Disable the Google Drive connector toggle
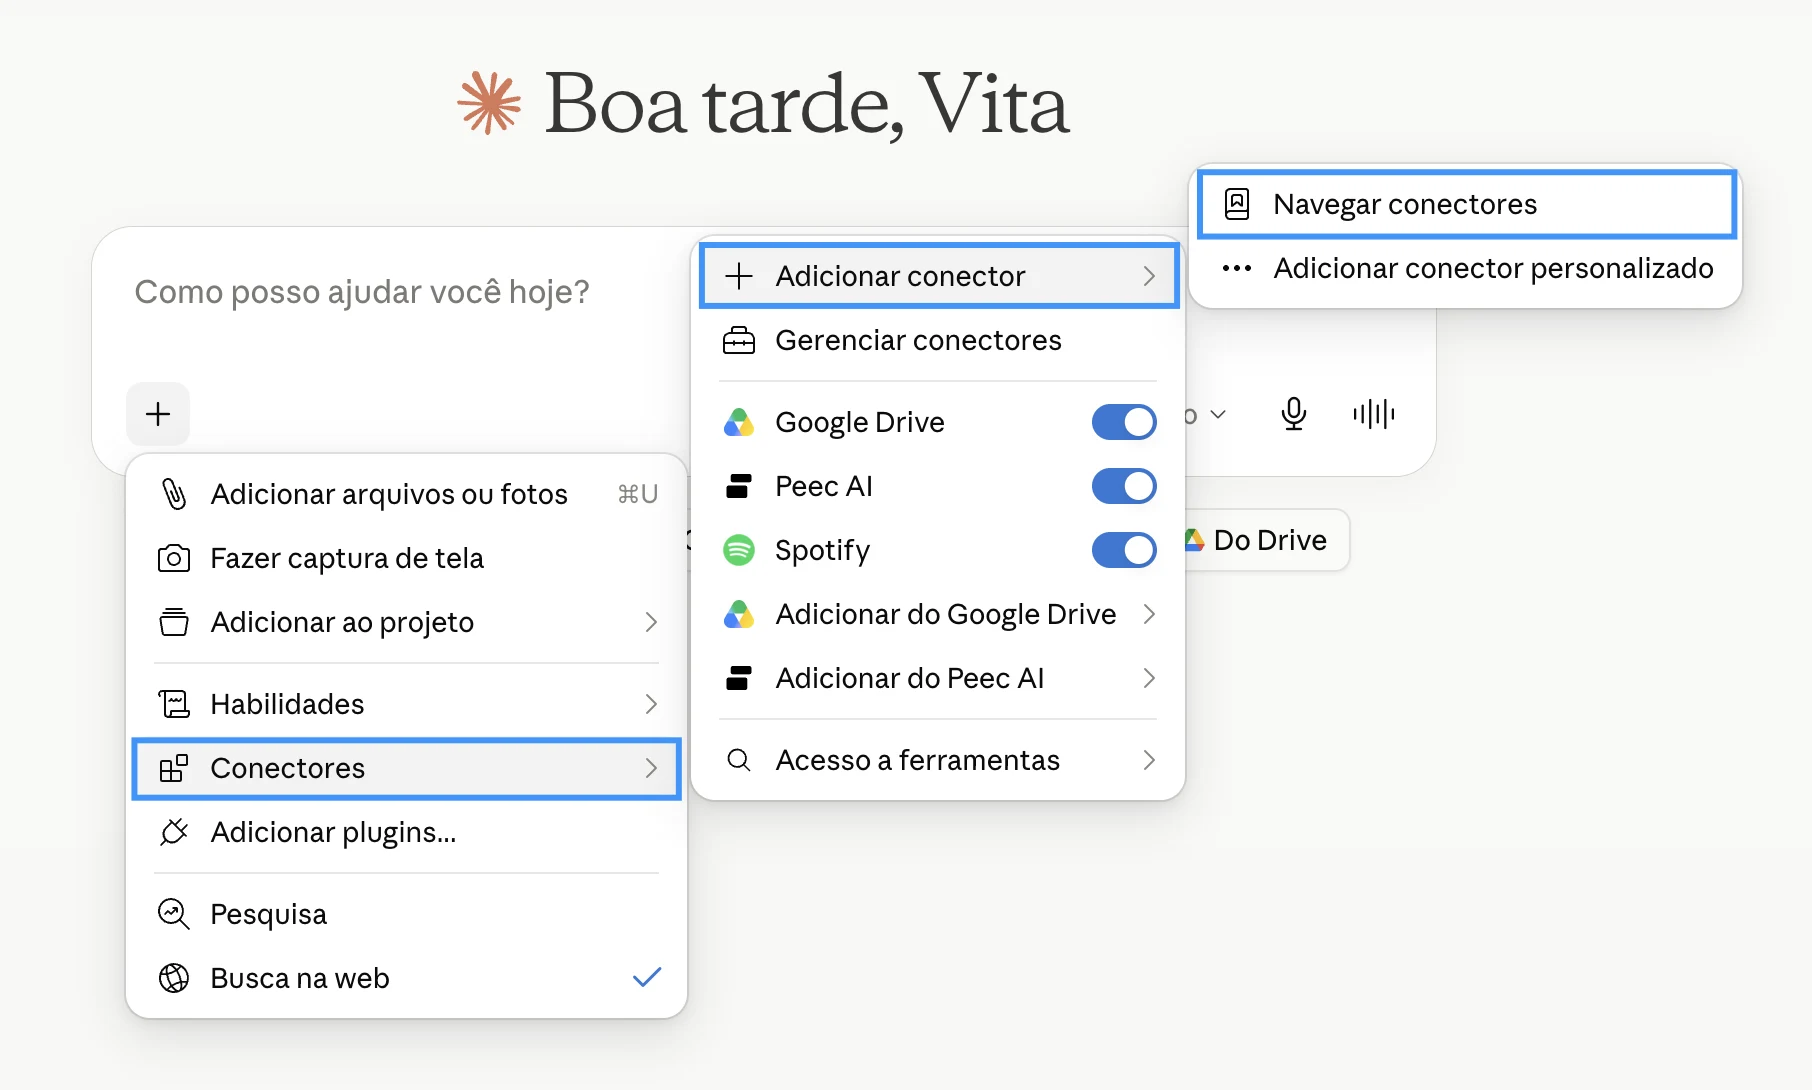This screenshot has height=1090, width=1812. click(1124, 422)
